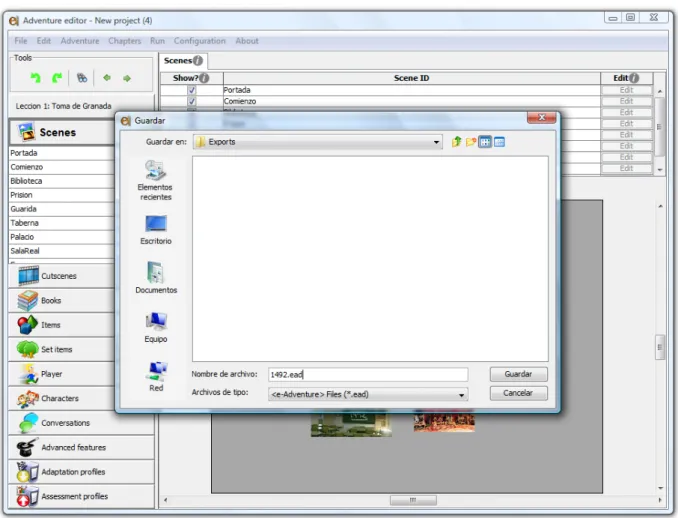Click the green scene thumbnail in preview
The width and height of the screenshot is (678, 518).
(x=351, y=423)
